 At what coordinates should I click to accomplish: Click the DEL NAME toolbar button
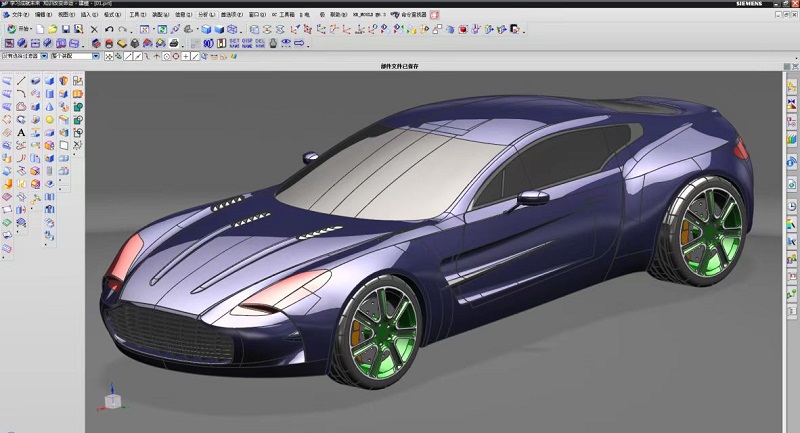[260, 43]
